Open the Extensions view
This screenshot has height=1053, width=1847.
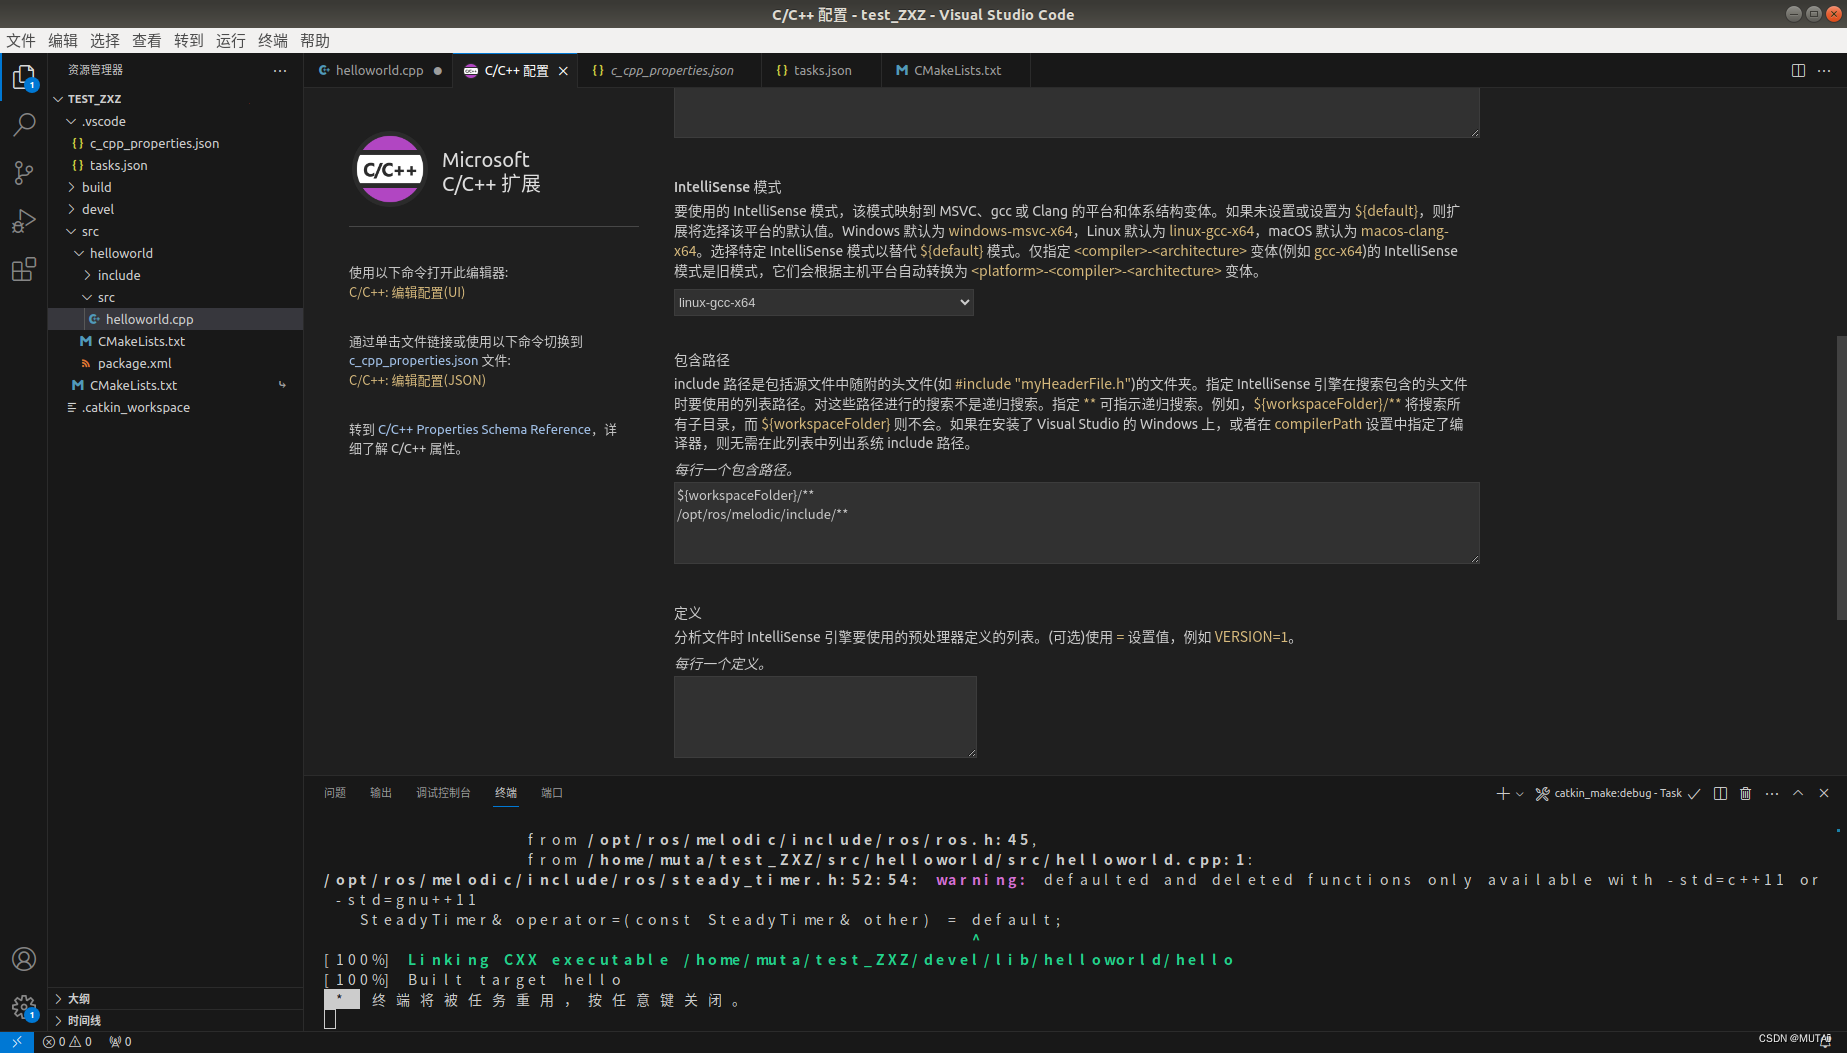tap(22, 268)
